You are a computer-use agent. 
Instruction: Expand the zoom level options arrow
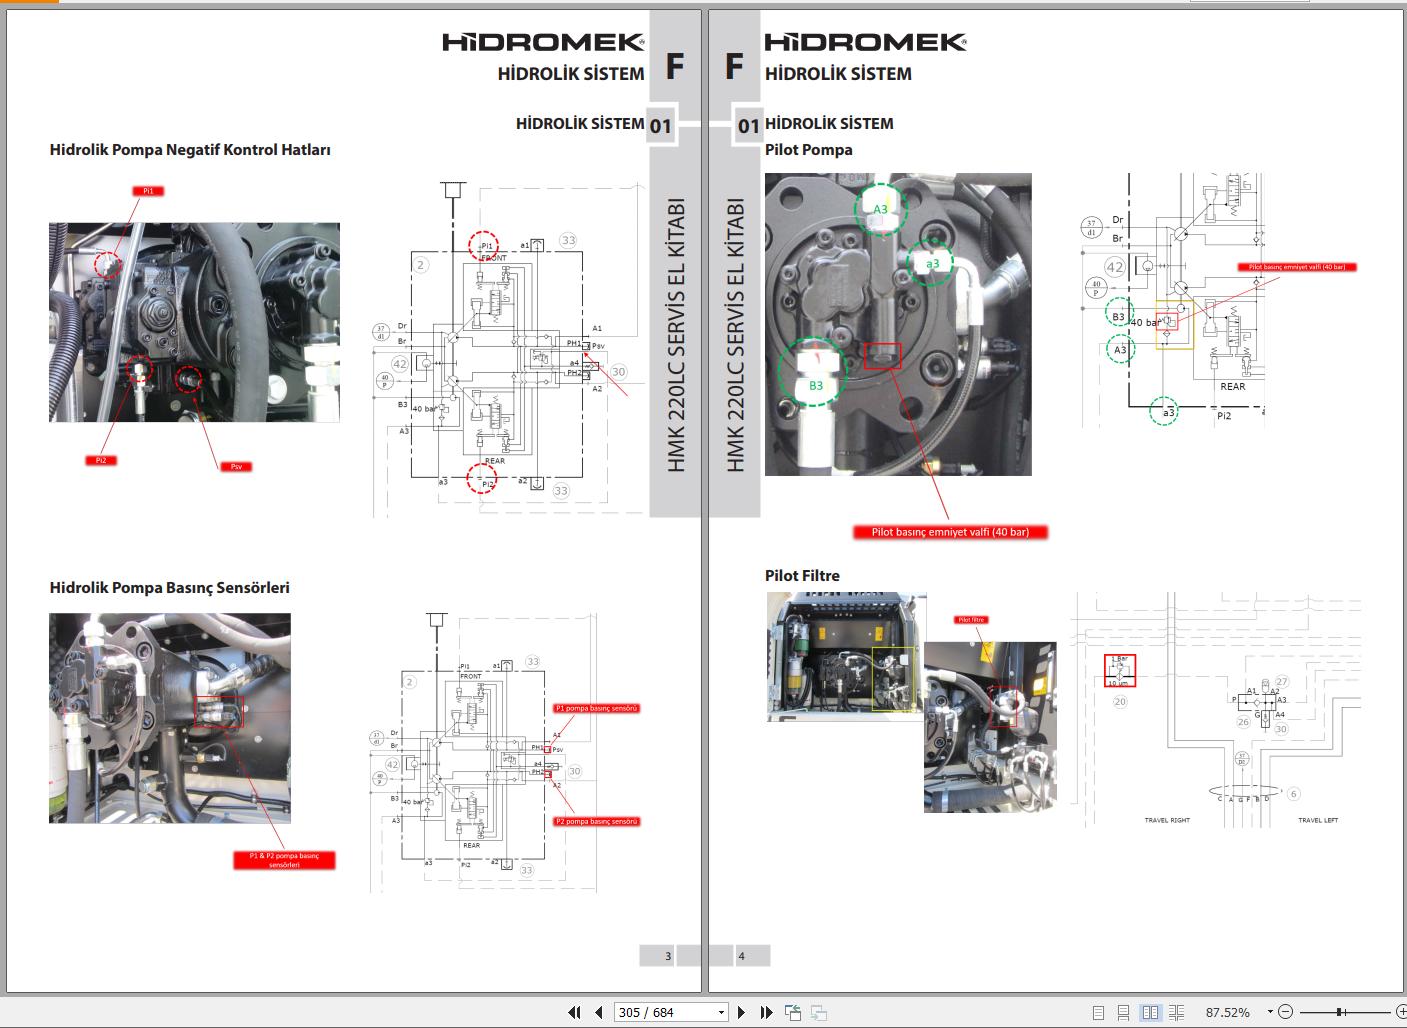coord(1270,1012)
